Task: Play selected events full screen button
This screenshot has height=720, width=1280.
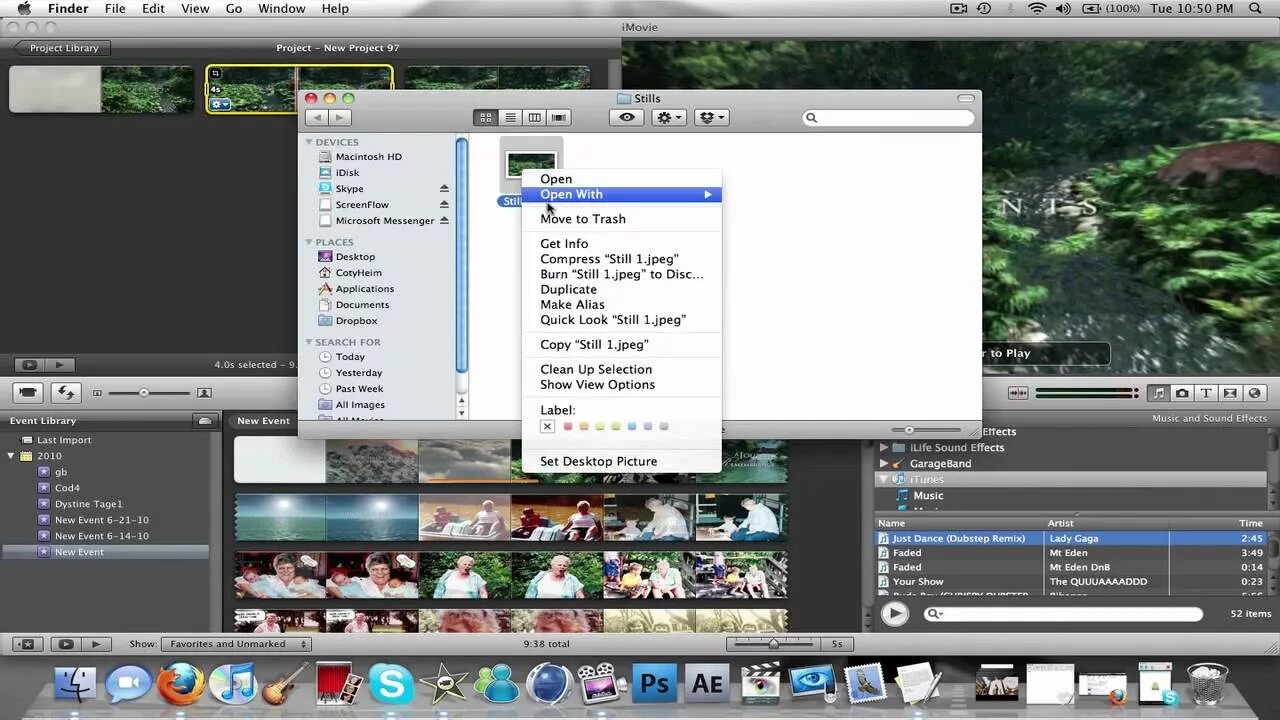Action: click(66, 644)
